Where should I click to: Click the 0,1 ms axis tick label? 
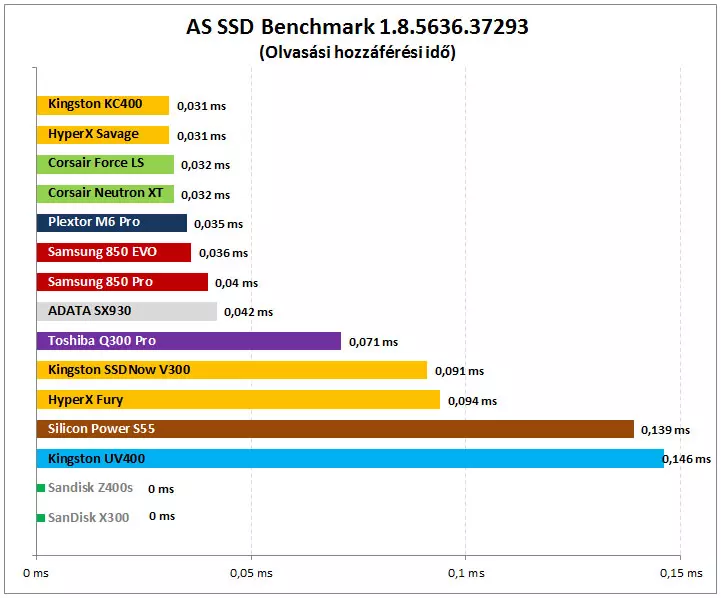click(x=466, y=573)
